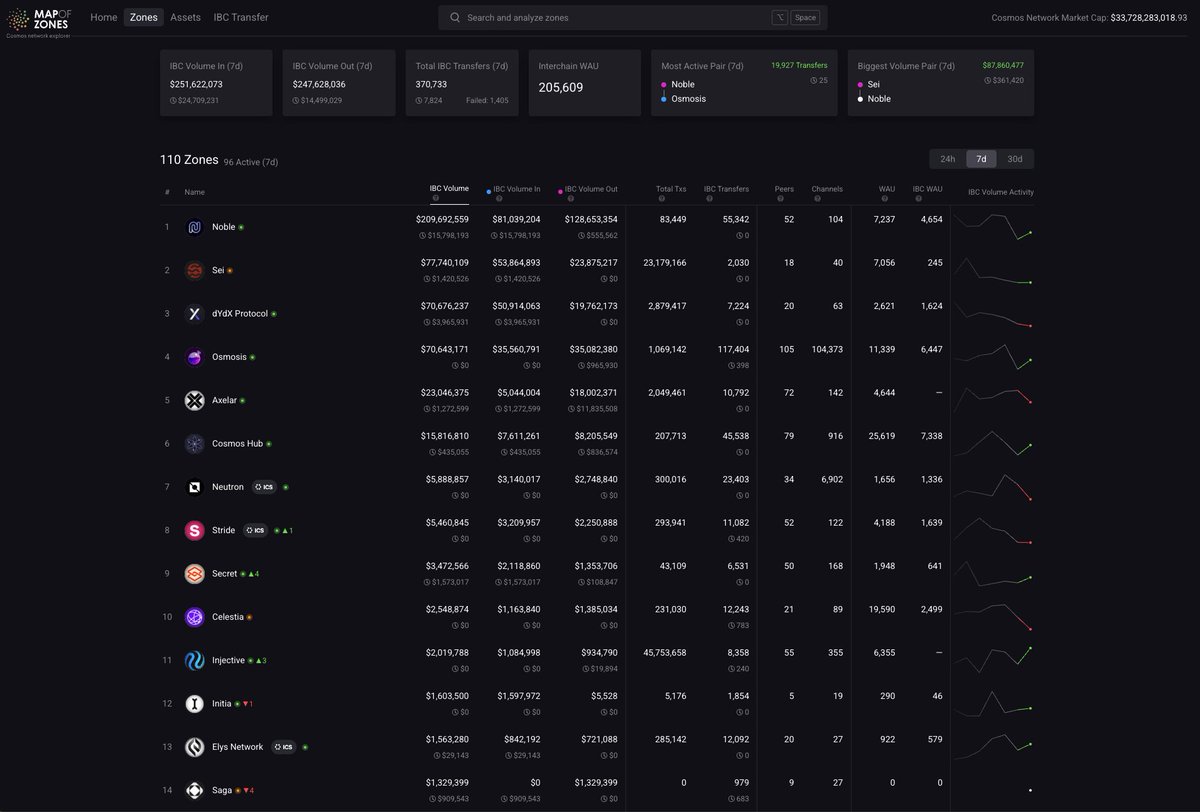This screenshot has width=1200, height=812.
Task: Select the 24h time period
Action: click(x=948, y=159)
